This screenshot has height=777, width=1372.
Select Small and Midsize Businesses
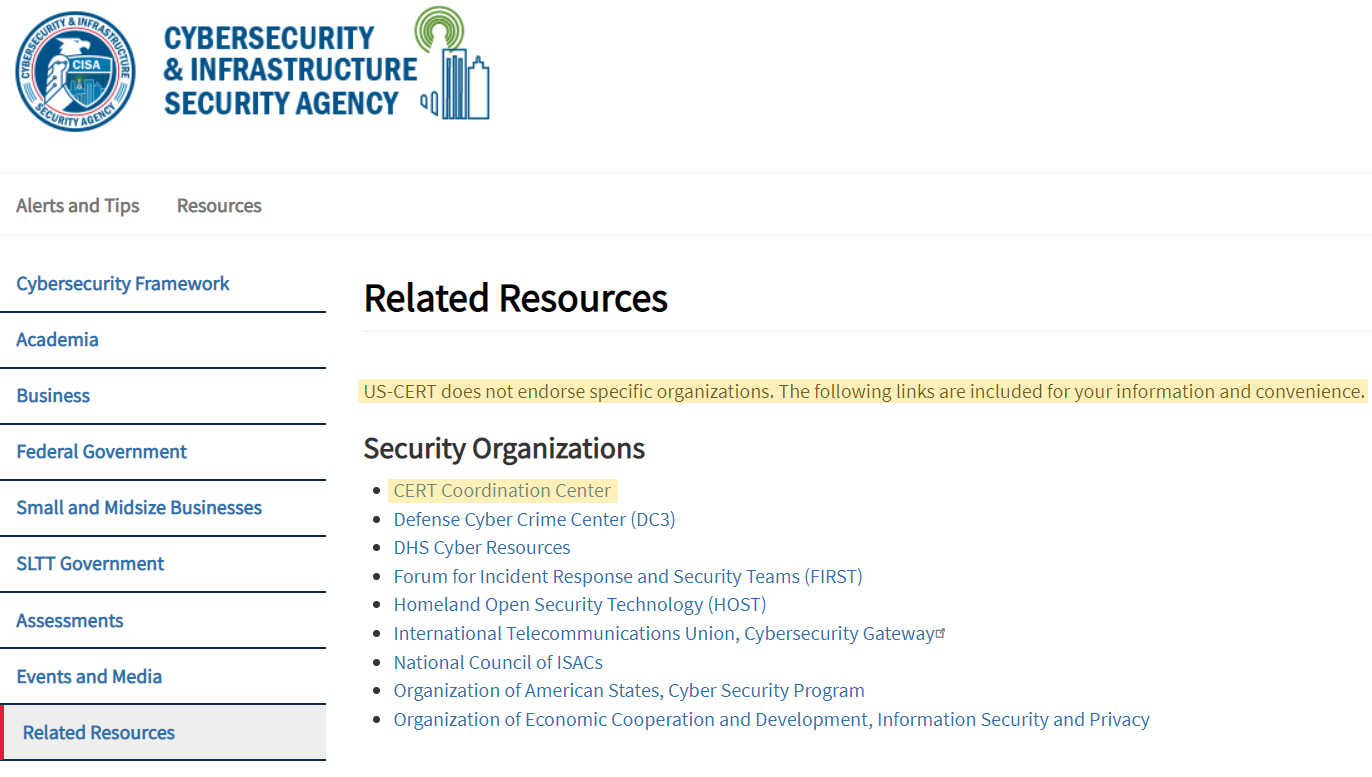[139, 508]
